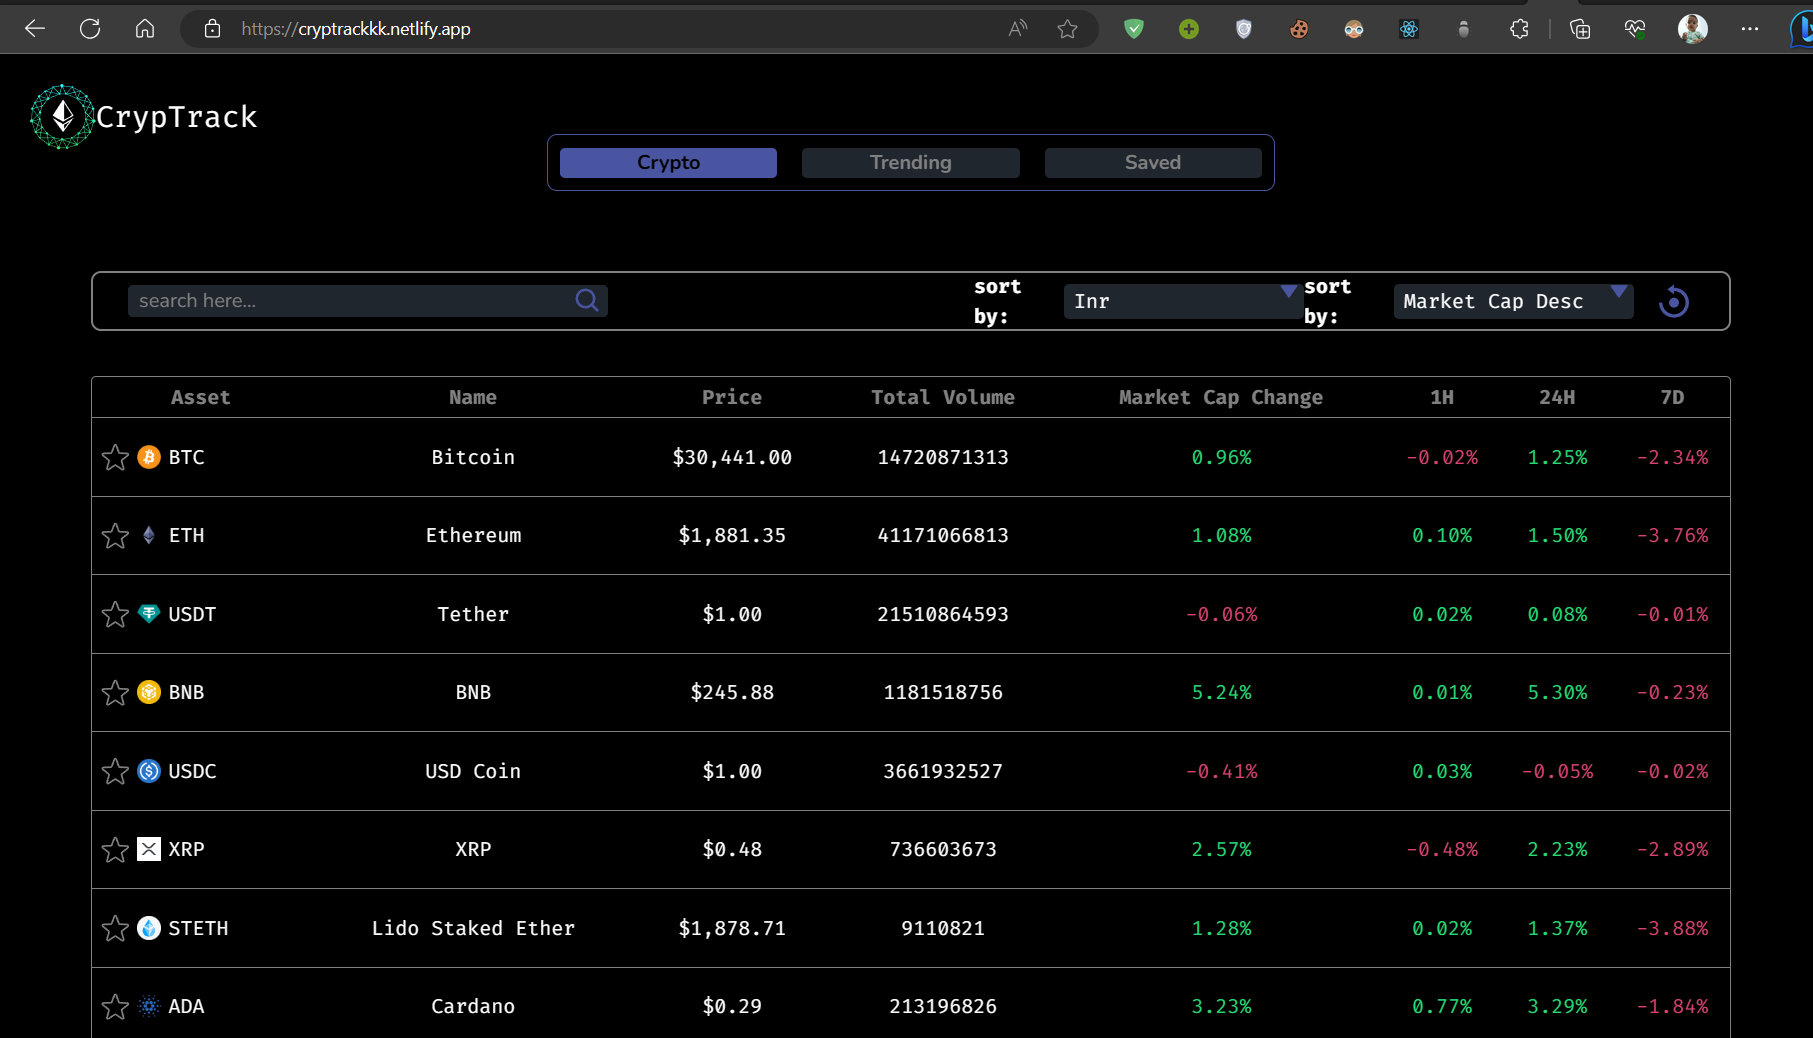Save BTC with its star toggle

click(115, 457)
